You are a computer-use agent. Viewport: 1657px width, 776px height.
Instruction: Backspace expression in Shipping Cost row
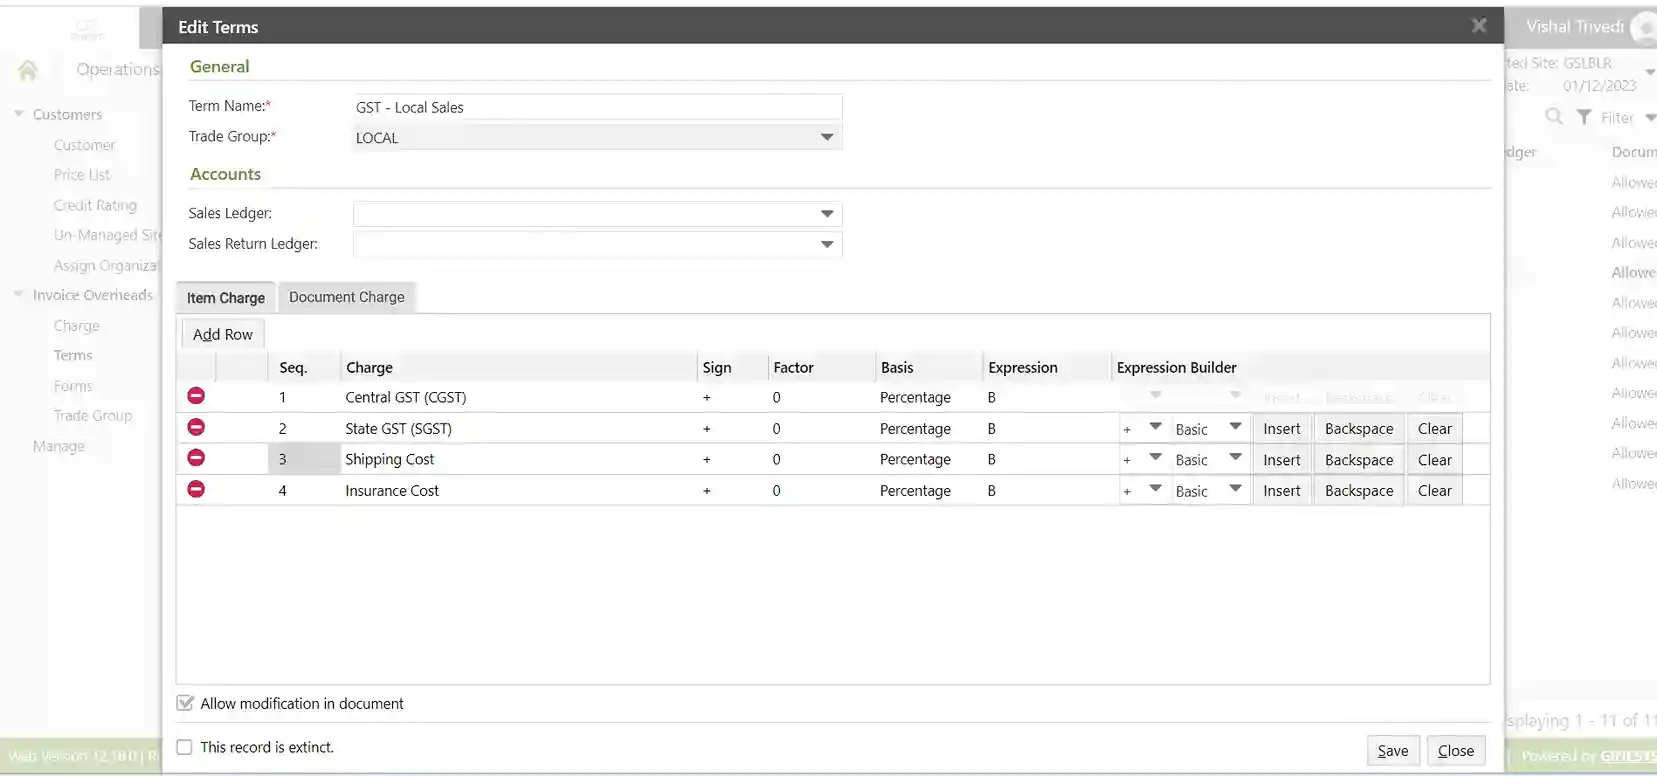1359,460
